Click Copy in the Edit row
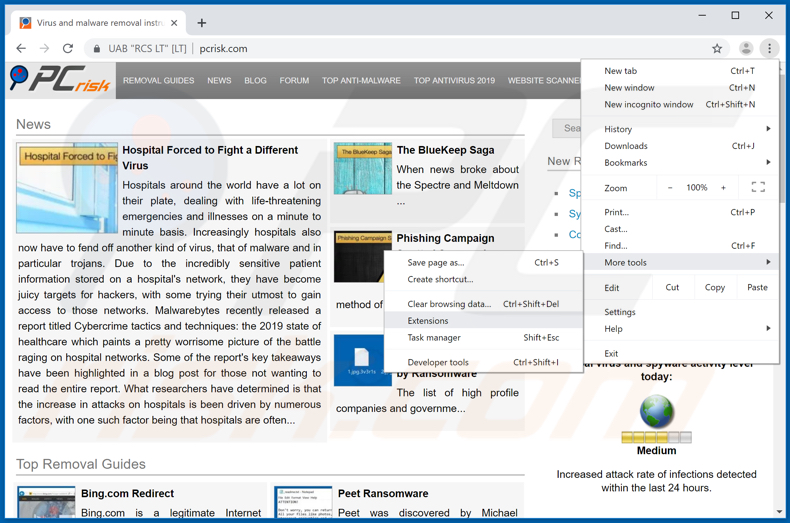The image size is (790, 523). (x=714, y=287)
